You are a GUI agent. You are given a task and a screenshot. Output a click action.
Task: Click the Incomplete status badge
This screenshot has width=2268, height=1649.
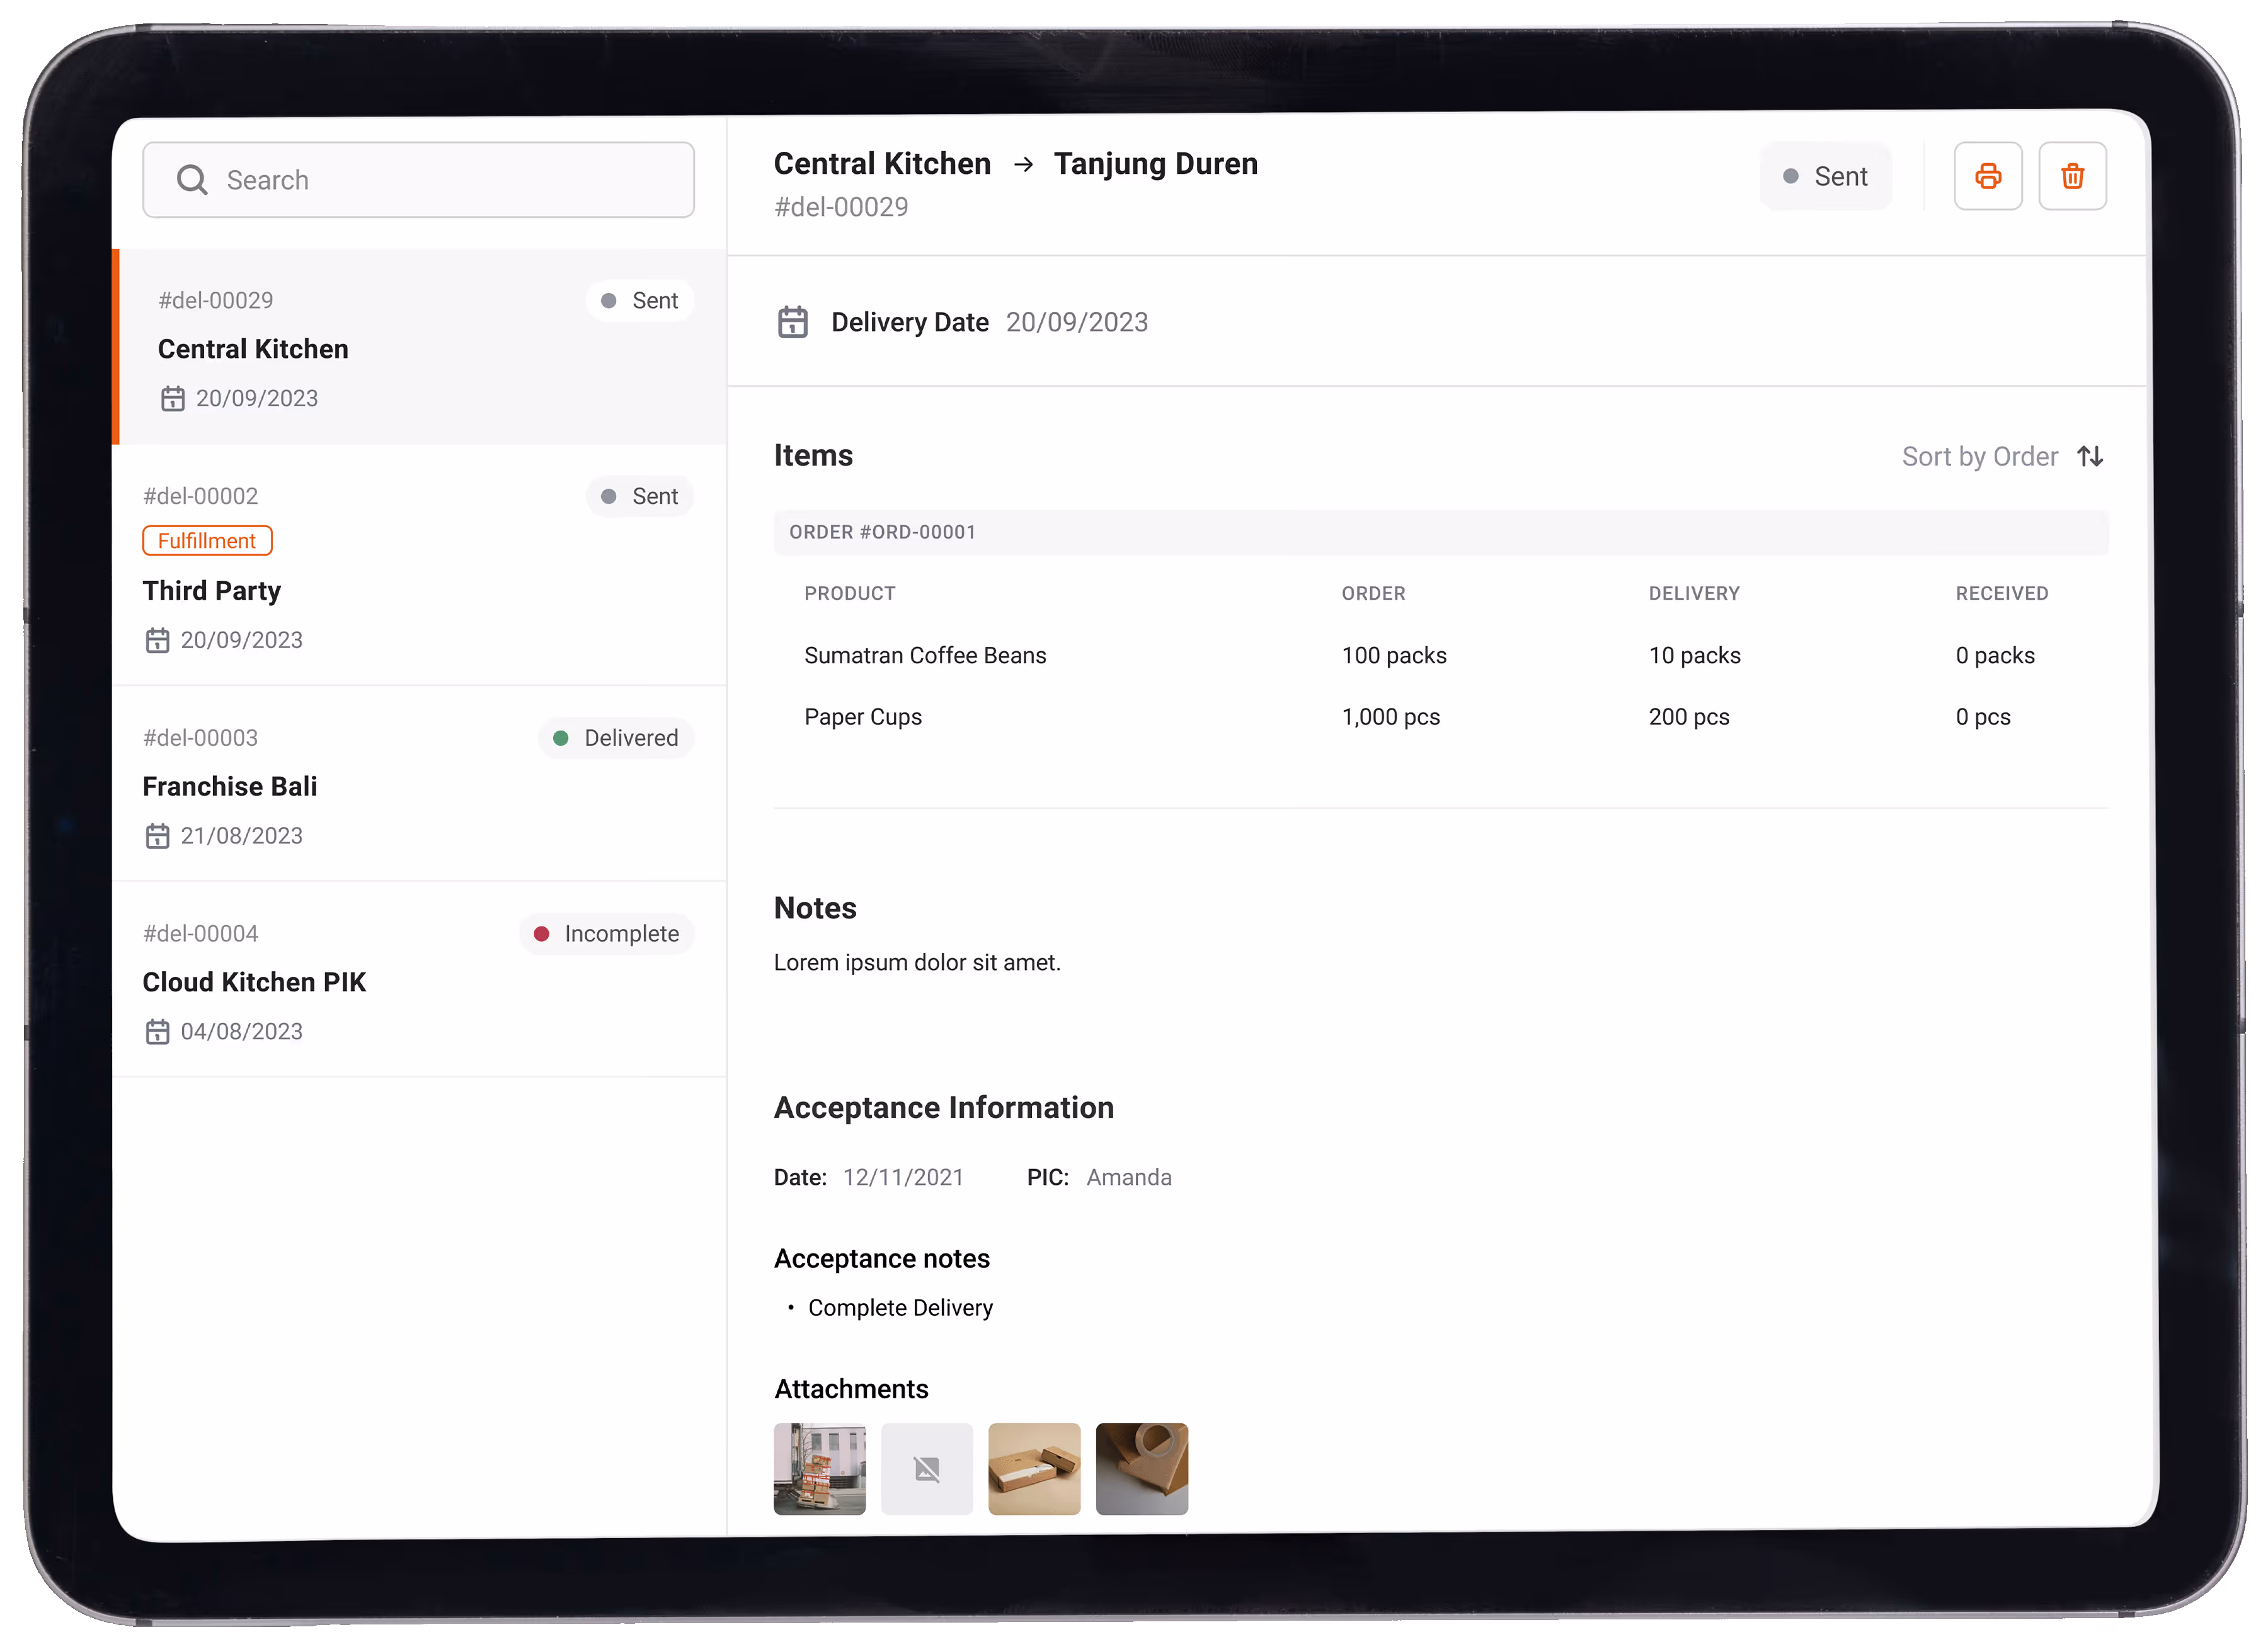pyautogui.click(x=606, y=933)
